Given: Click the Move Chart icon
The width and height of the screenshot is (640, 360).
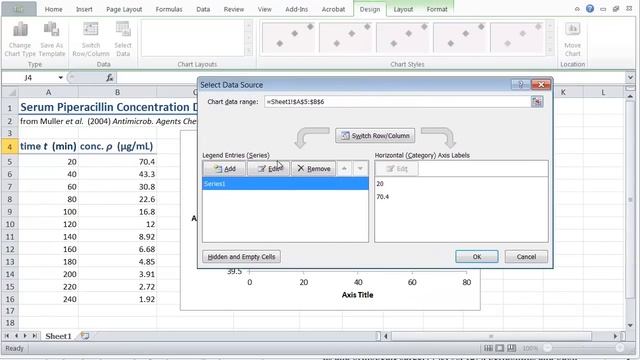Looking at the screenshot, I should tap(573, 30).
